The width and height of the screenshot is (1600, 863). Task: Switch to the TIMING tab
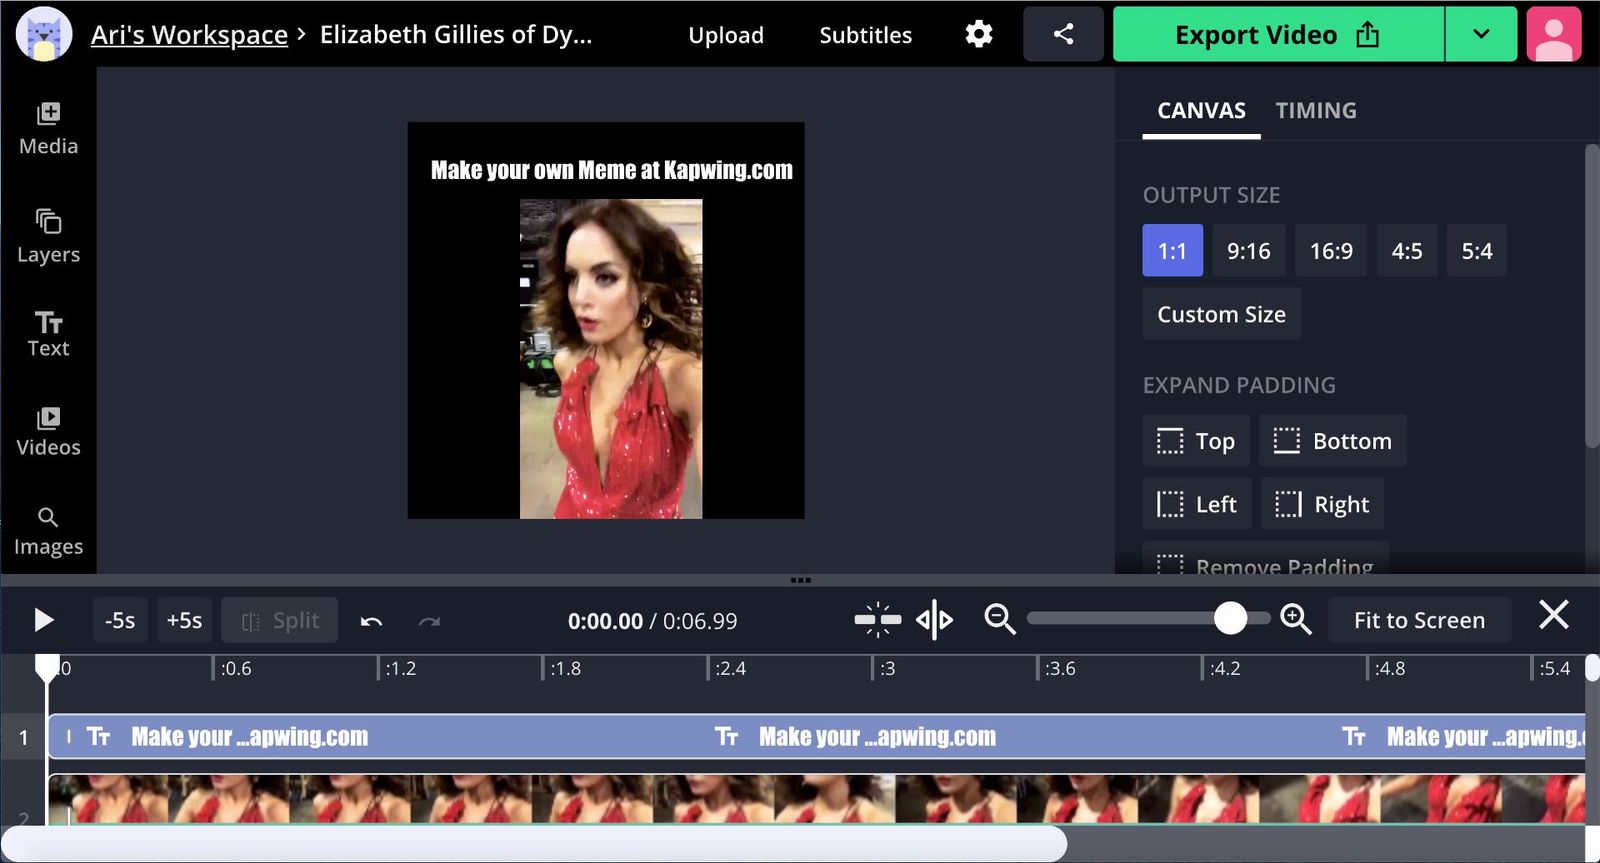click(x=1315, y=111)
